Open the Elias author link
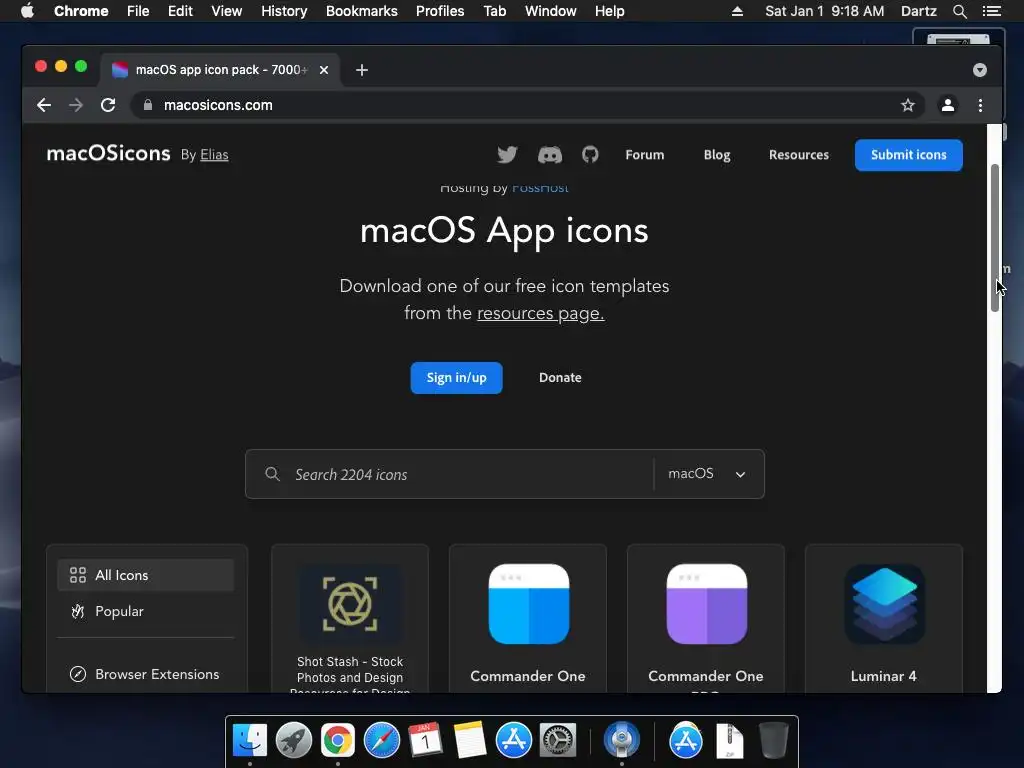This screenshot has width=1024, height=768. coord(214,155)
